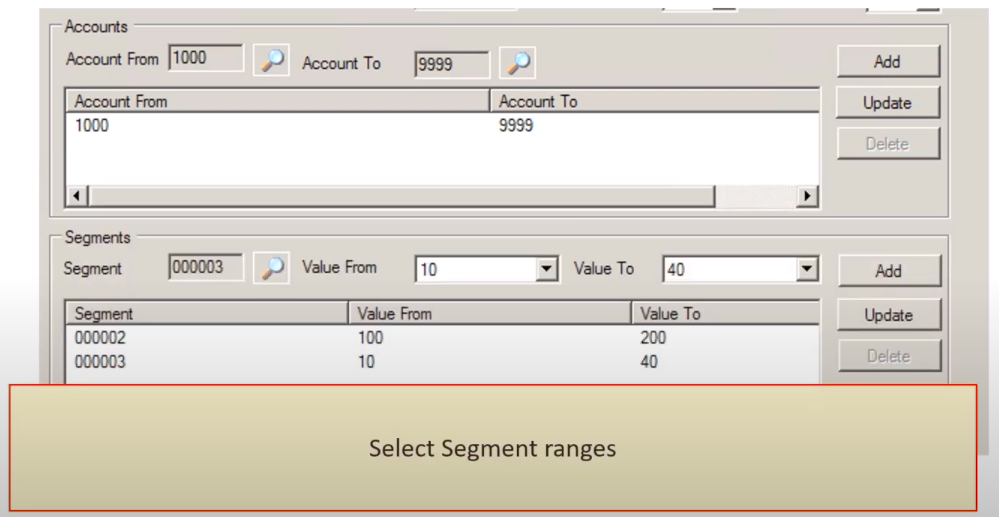Open Account From lookup magnifier
The image size is (999, 517).
click(271, 60)
